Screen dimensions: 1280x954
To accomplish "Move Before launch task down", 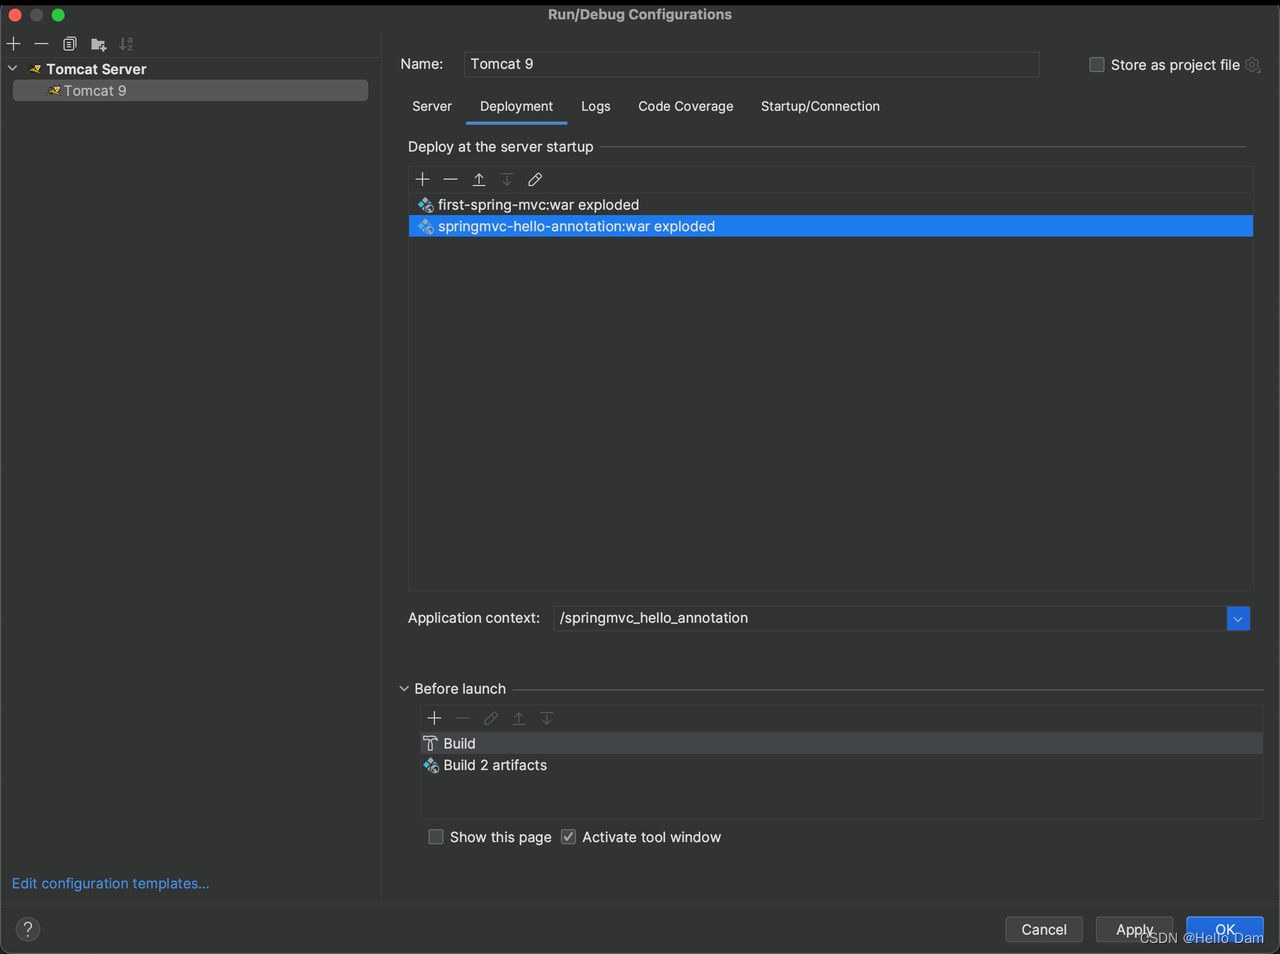I will point(547,718).
